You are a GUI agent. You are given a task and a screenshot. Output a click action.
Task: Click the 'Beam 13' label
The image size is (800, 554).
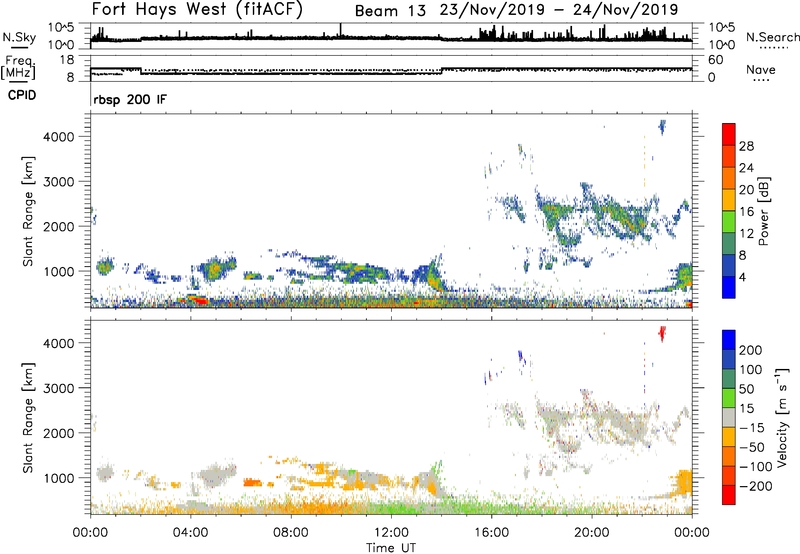(390, 11)
